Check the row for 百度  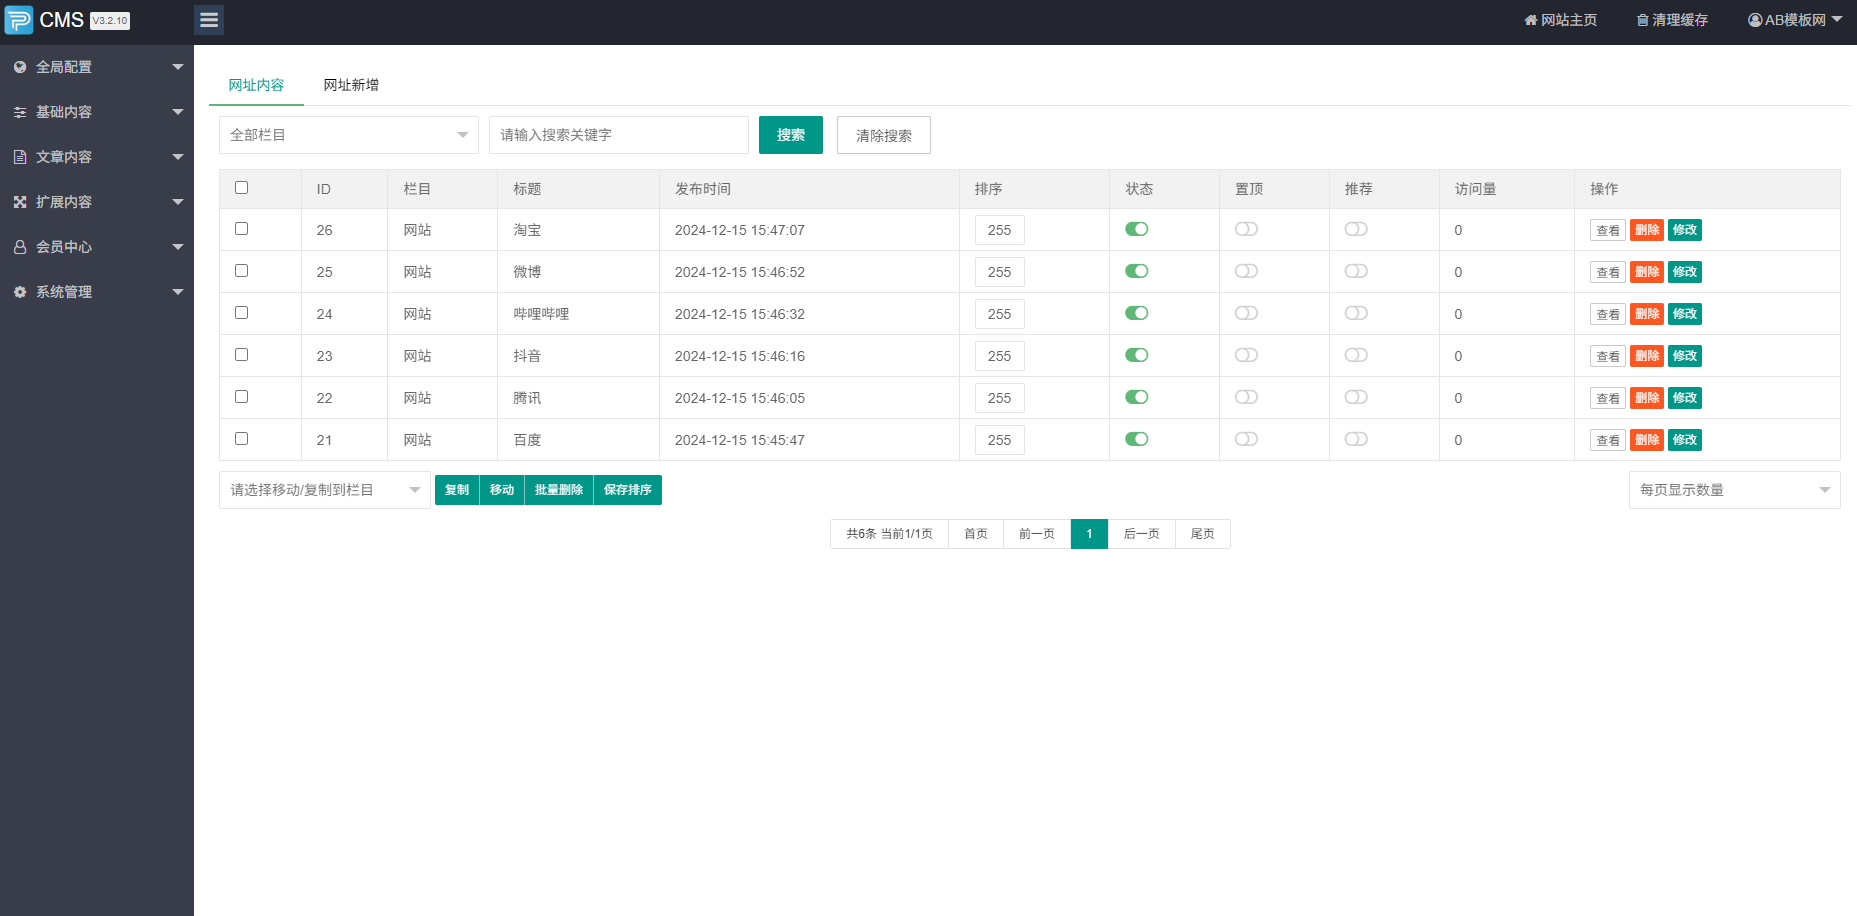pos(241,439)
